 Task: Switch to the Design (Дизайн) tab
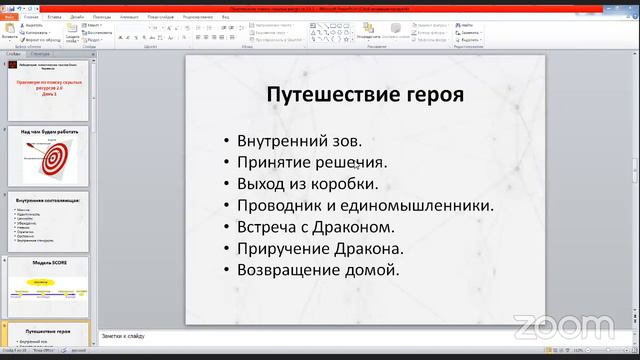pyautogui.click(x=77, y=17)
